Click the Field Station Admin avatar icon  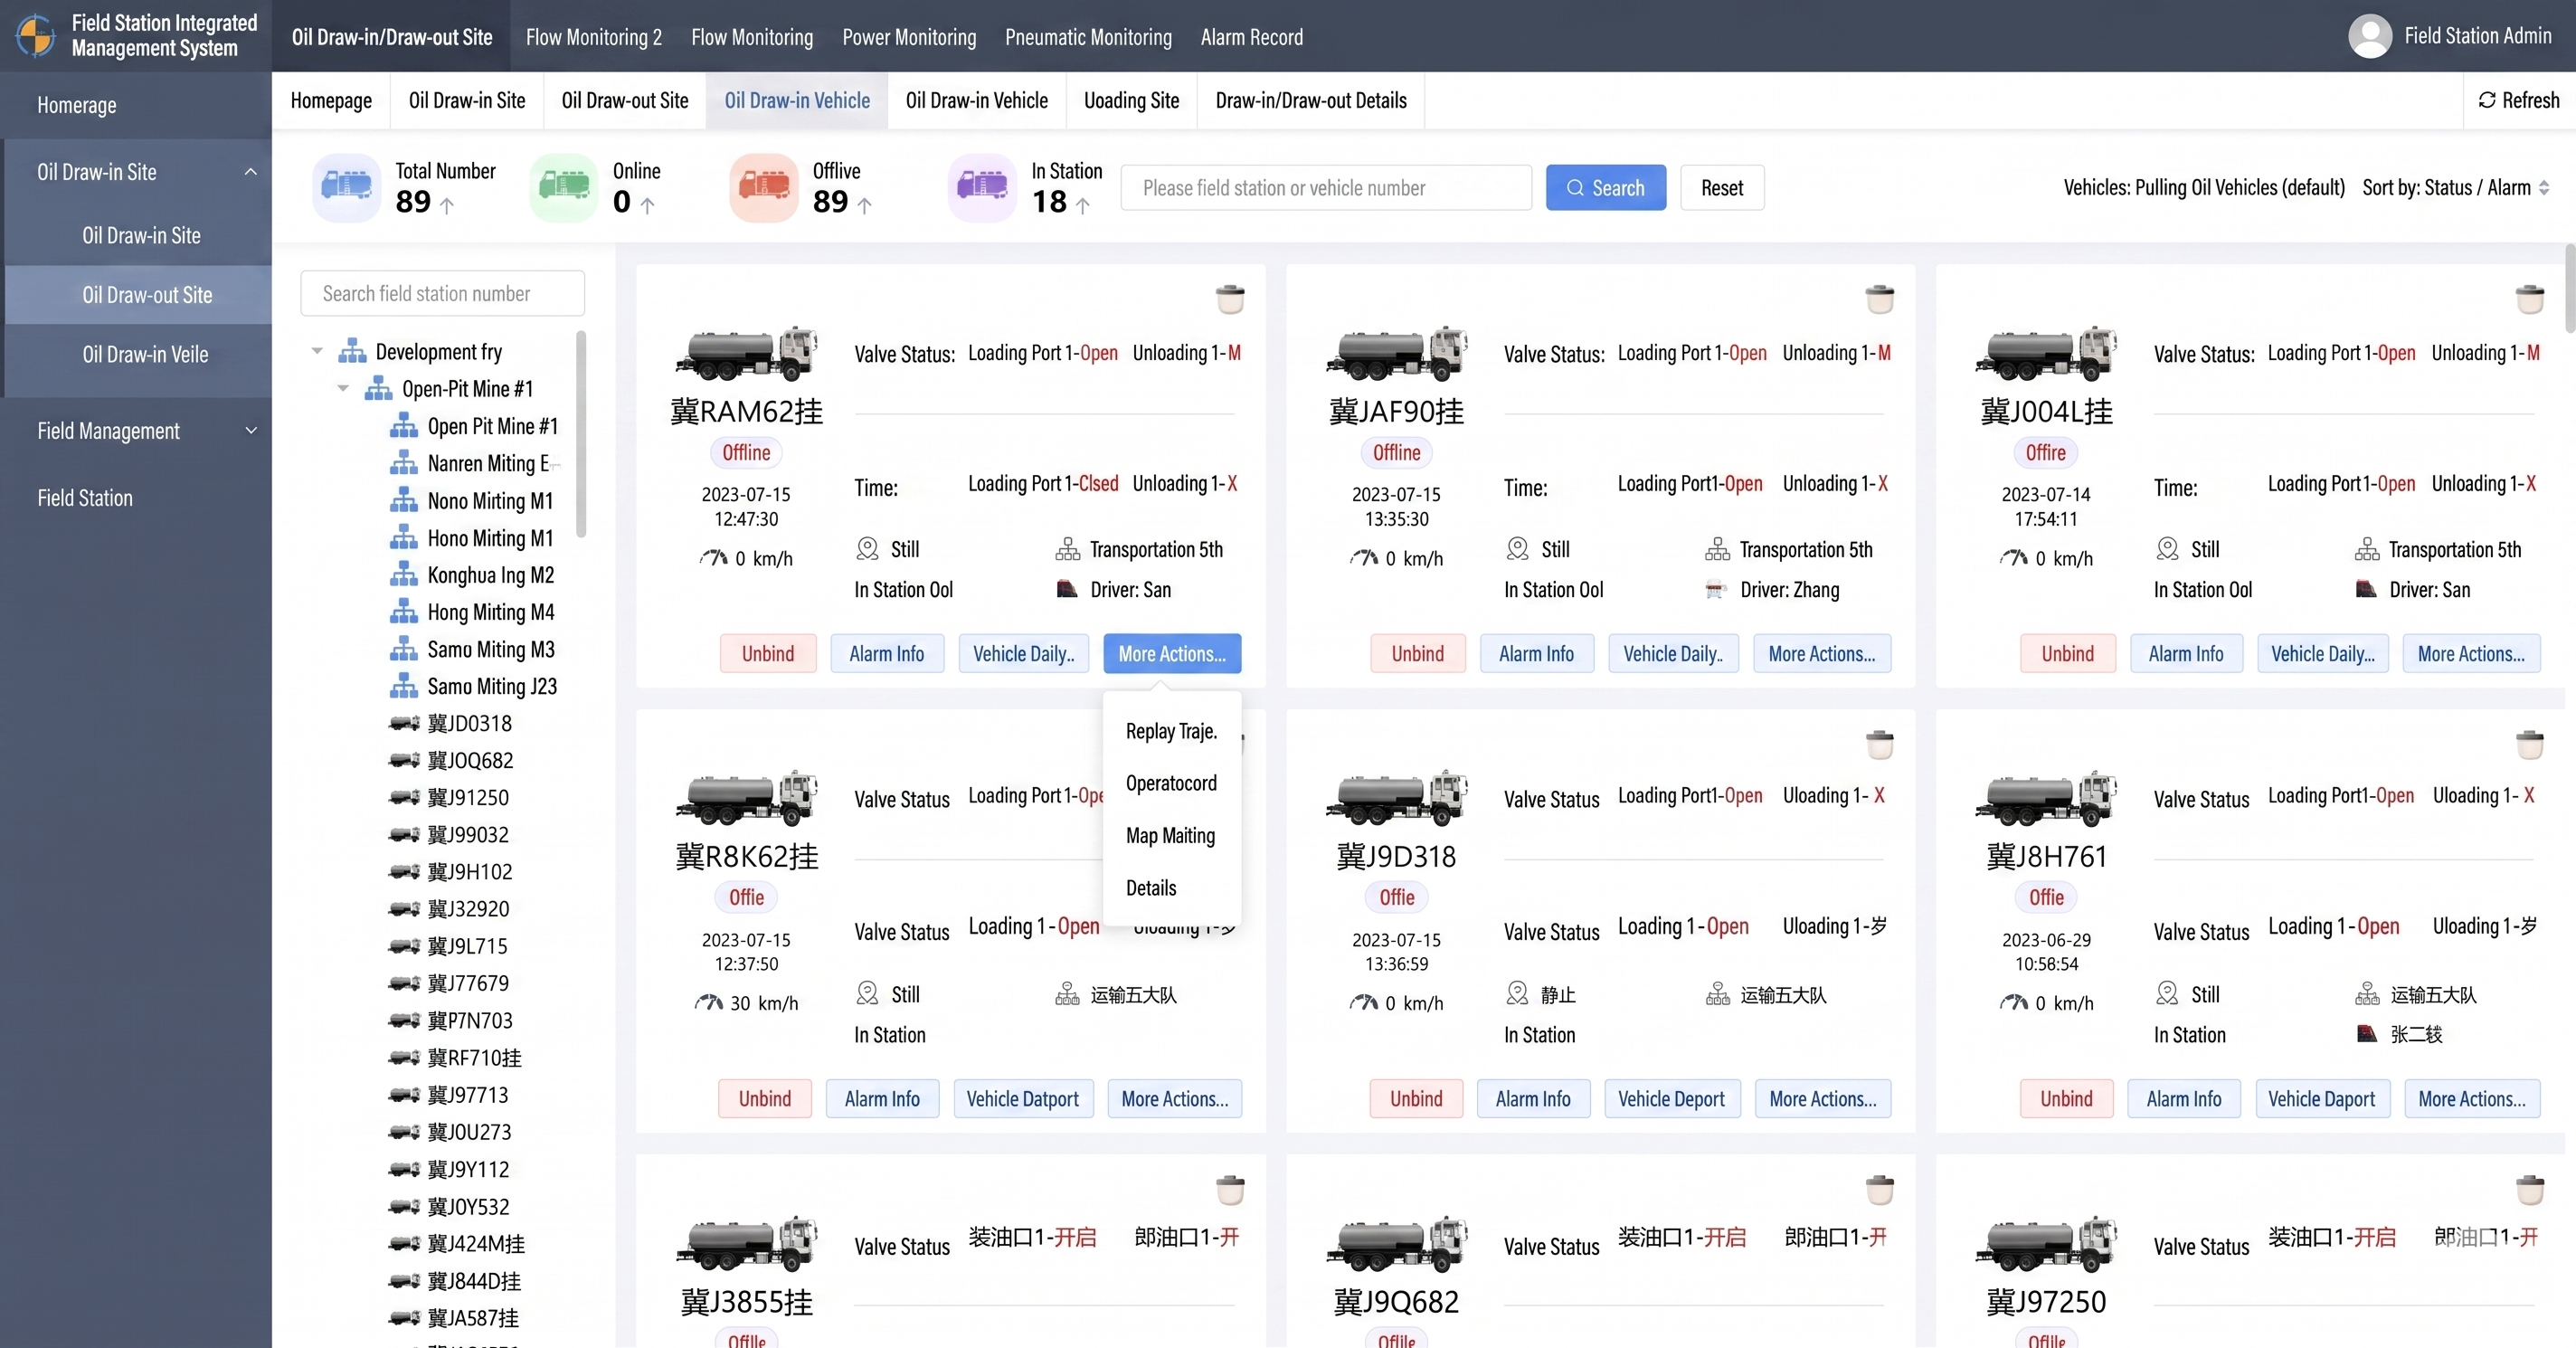click(x=2370, y=36)
